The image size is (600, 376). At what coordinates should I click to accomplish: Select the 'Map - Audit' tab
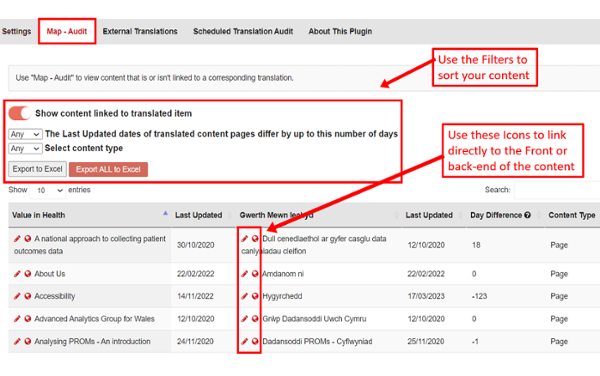pyautogui.click(x=67, y=31)
